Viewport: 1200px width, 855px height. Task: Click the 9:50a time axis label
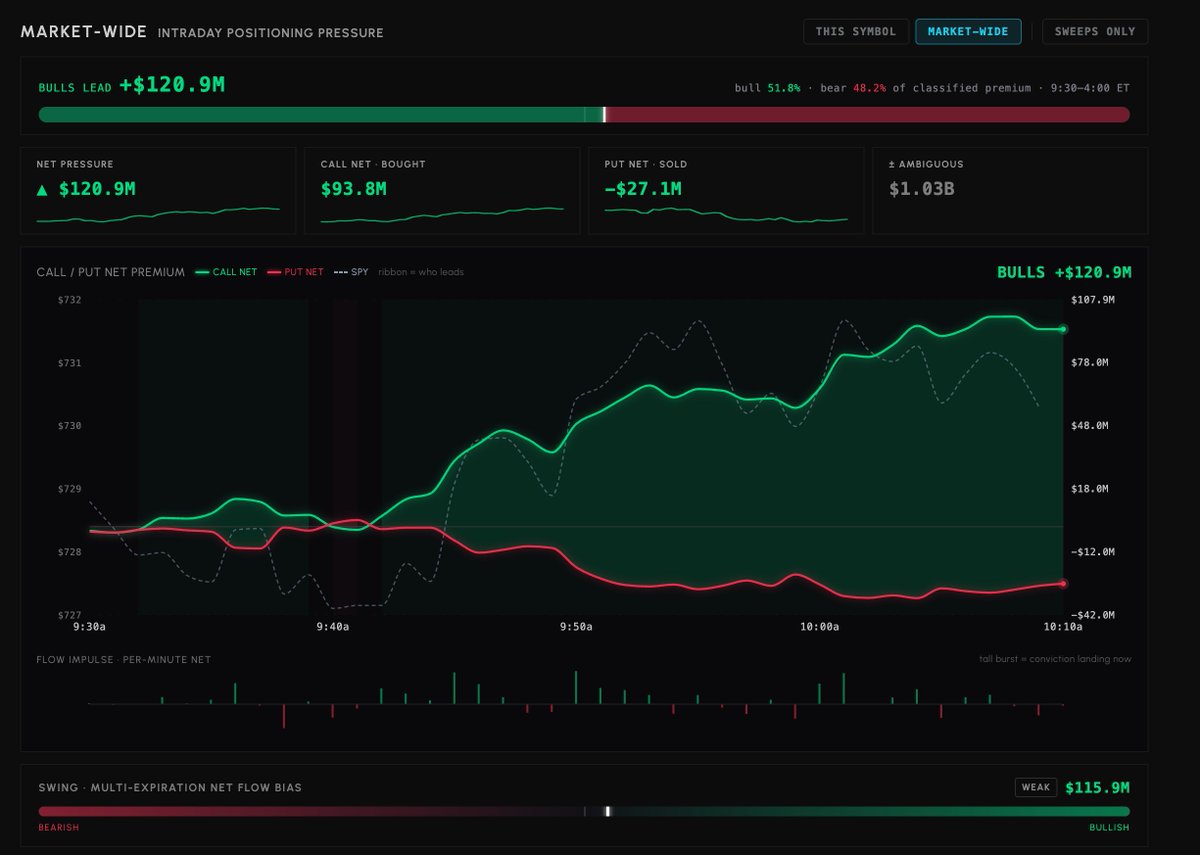576,627
